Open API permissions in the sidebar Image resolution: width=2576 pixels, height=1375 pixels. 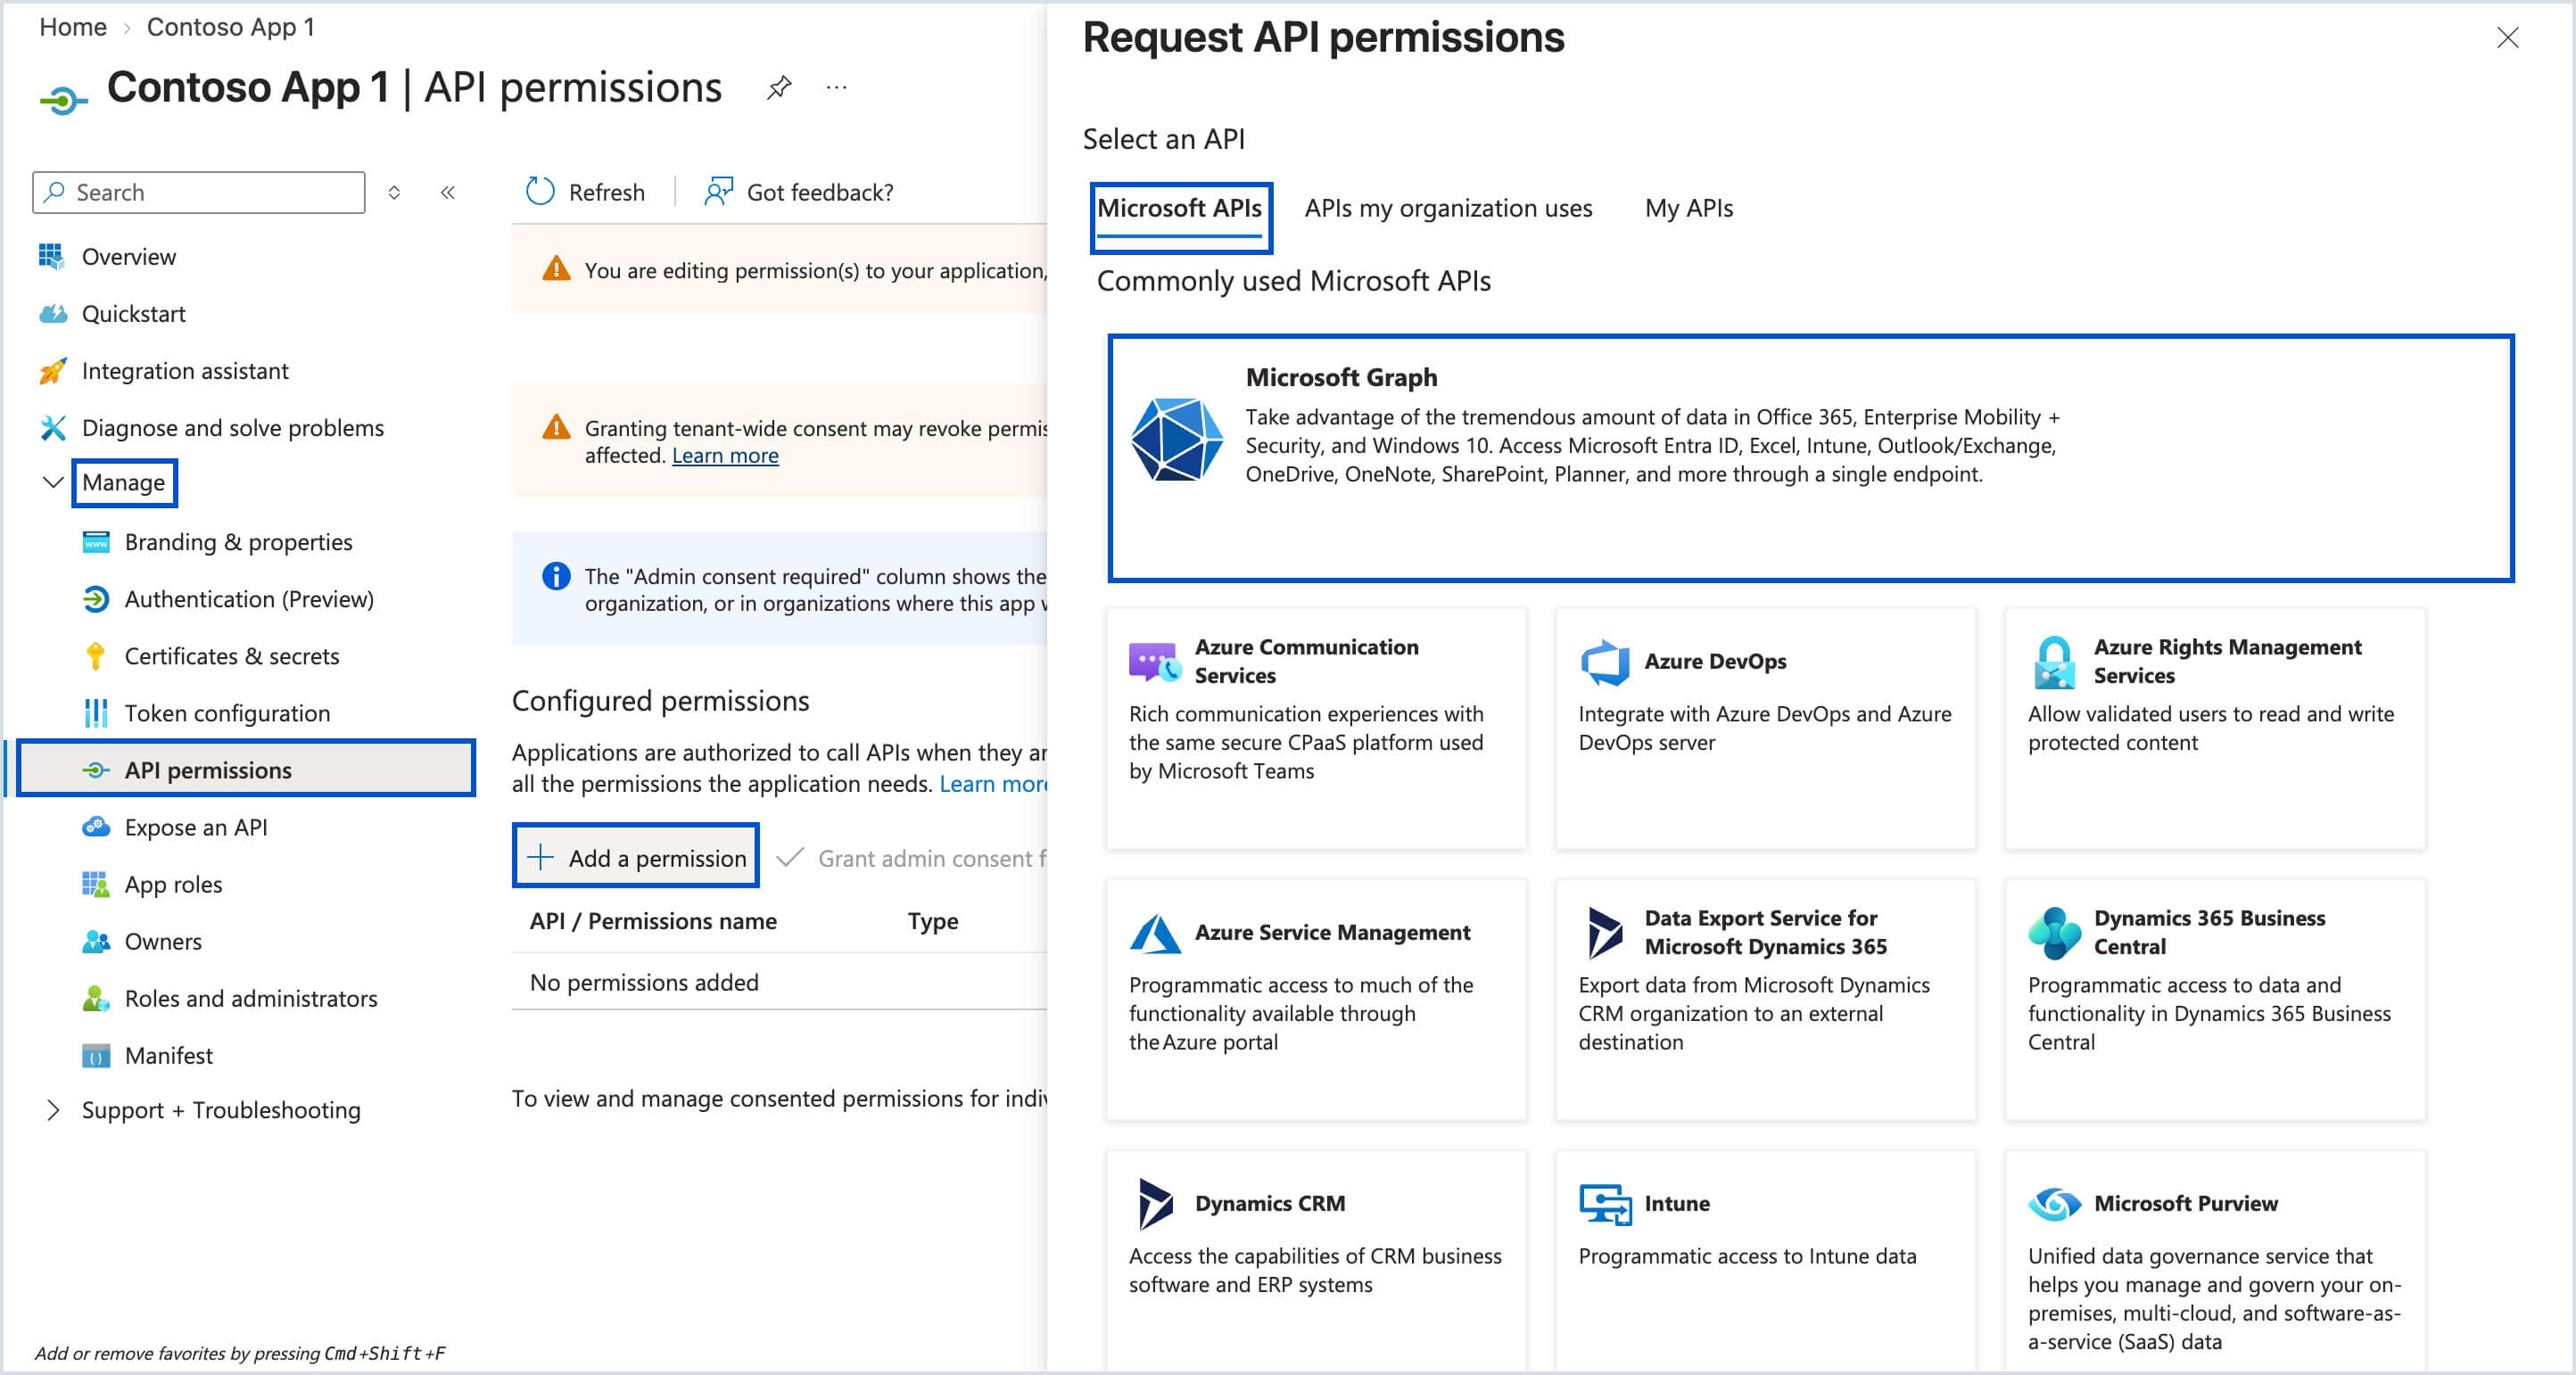click(246, 770)
